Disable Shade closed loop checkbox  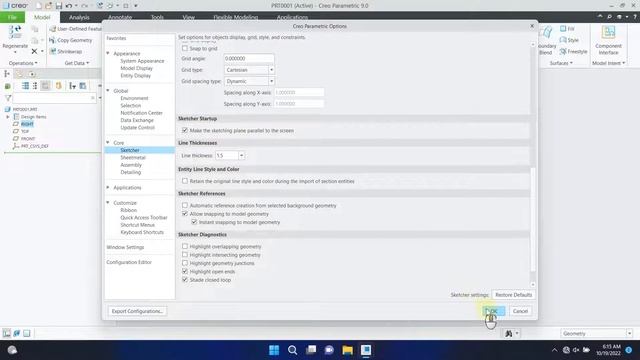click(185, 280)
